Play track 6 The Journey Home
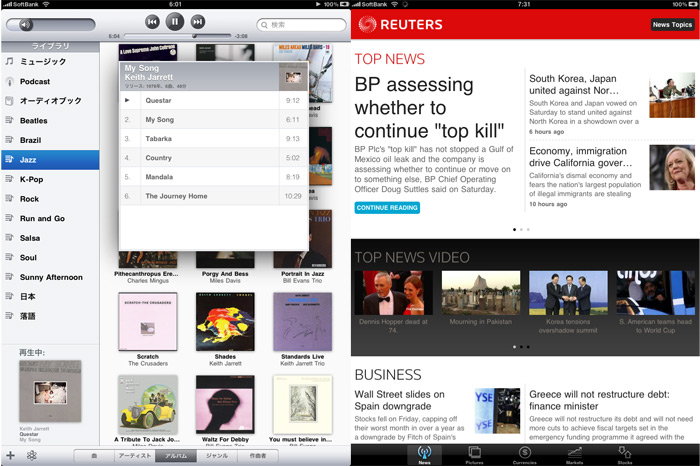700x466 pixels. [x=214, y=196]
